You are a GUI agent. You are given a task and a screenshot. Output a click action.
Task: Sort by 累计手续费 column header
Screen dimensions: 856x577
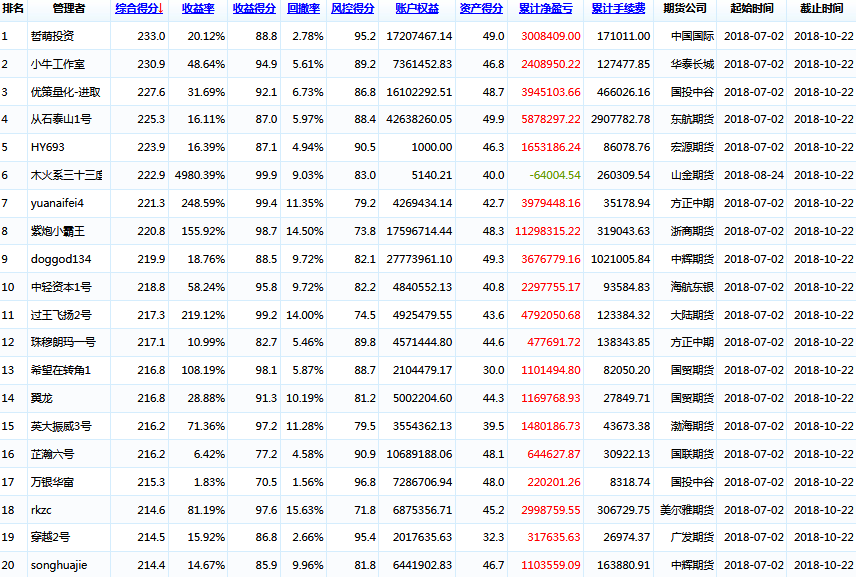tap(619, 9)
